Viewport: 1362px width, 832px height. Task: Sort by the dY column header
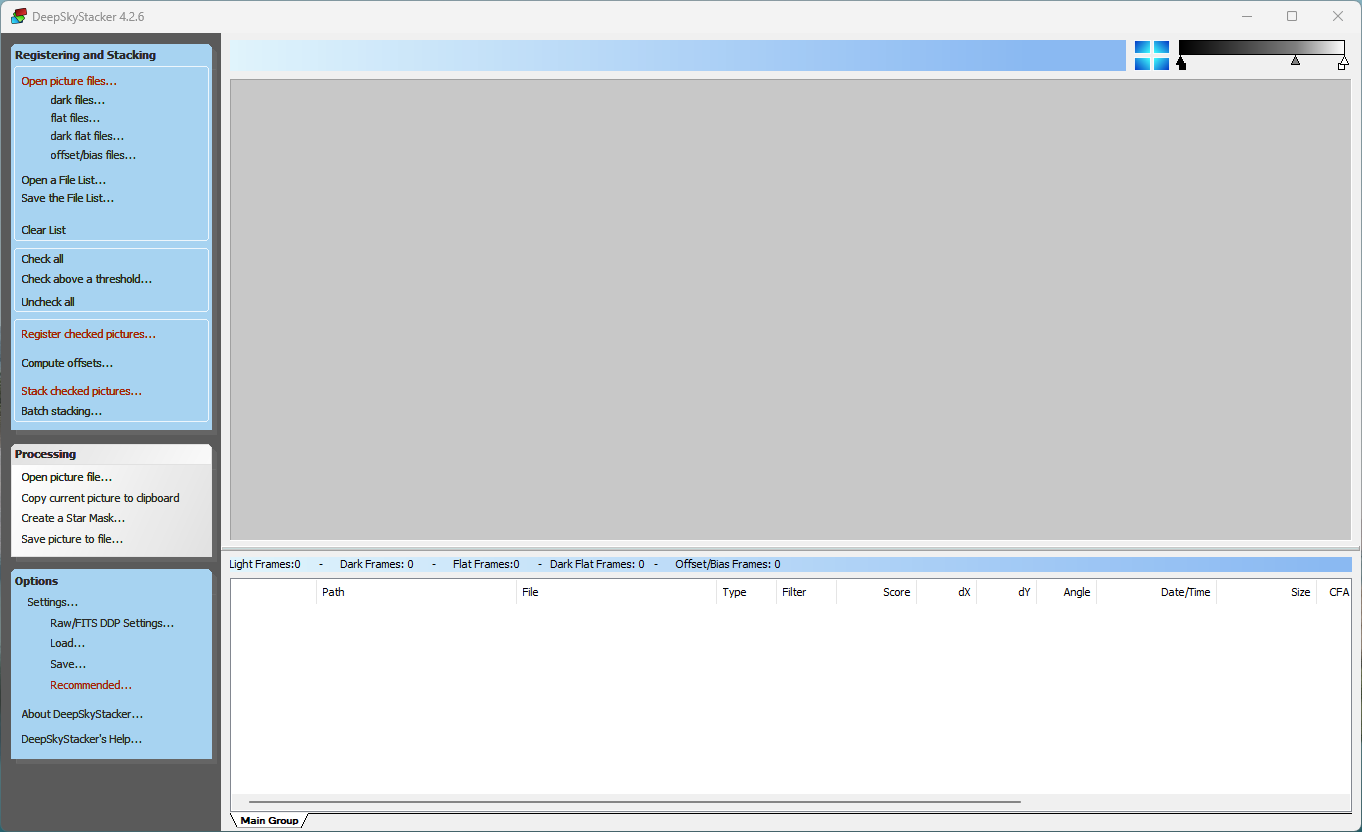point(1007,592)
